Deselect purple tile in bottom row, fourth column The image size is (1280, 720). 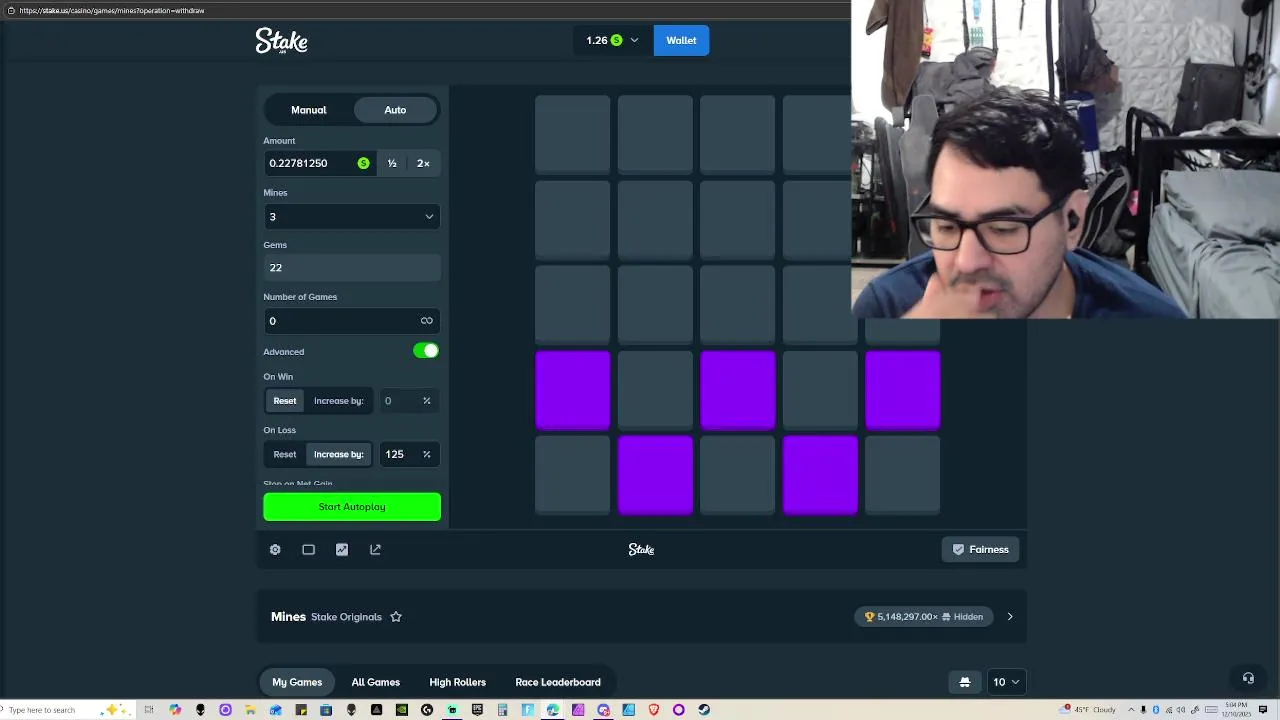[820, 475]
